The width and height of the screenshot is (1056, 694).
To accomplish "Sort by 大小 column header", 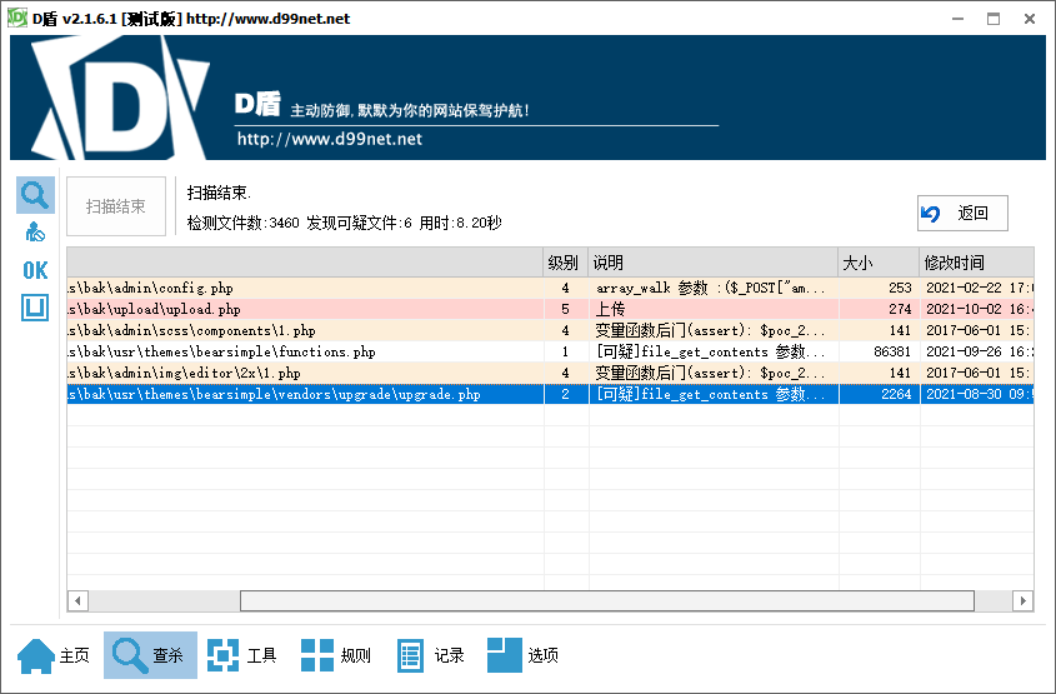I will [879, 262].
